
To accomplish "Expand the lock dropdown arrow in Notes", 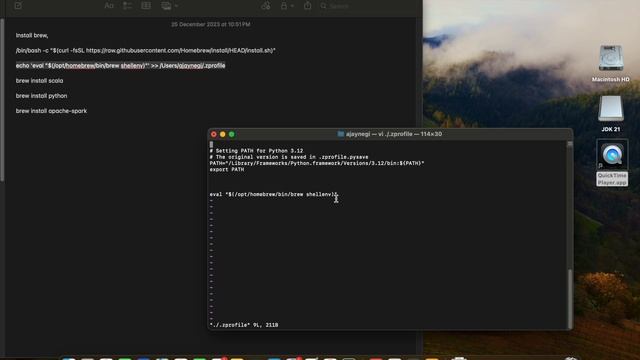I will pyautogui.click(x=292, y=6).
